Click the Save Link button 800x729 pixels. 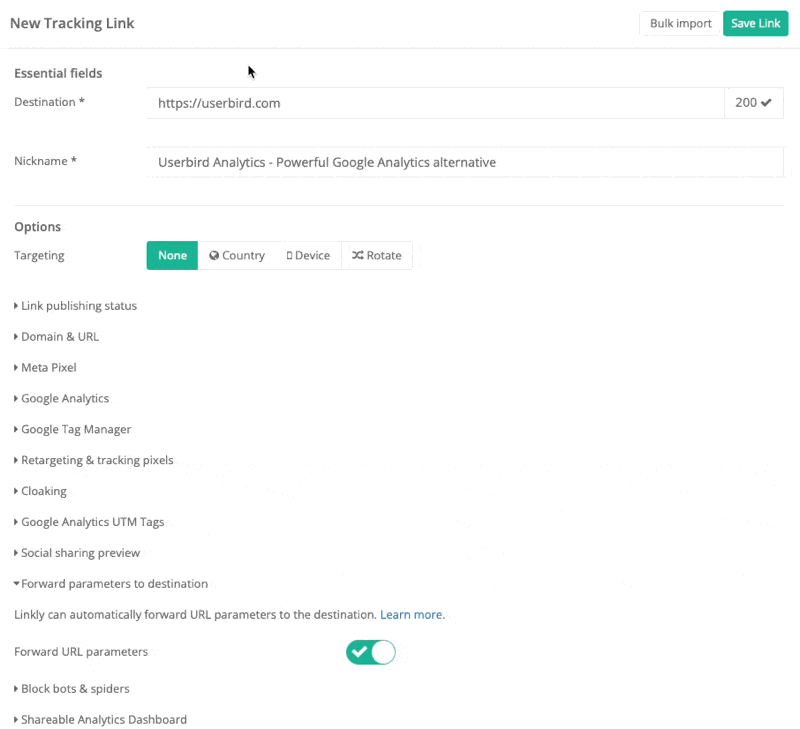pos(755,24)
